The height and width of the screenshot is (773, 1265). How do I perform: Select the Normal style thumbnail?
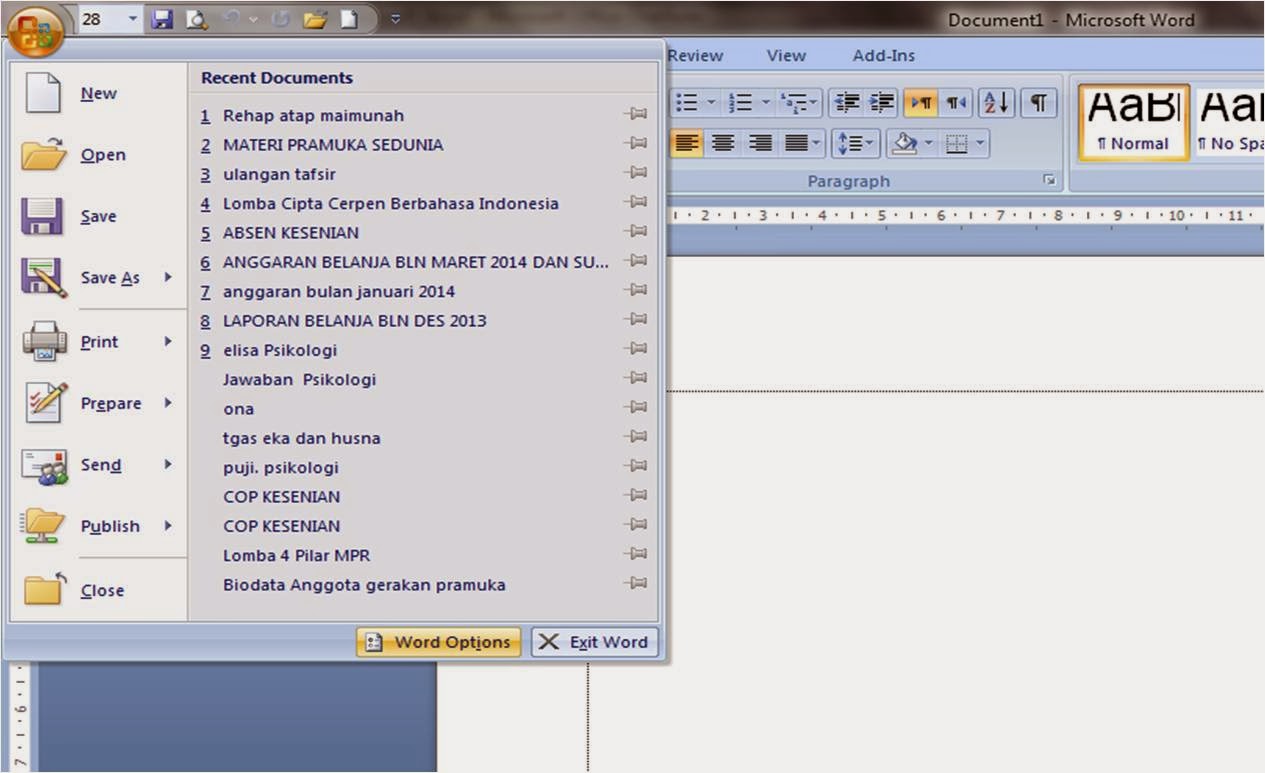1134,122
